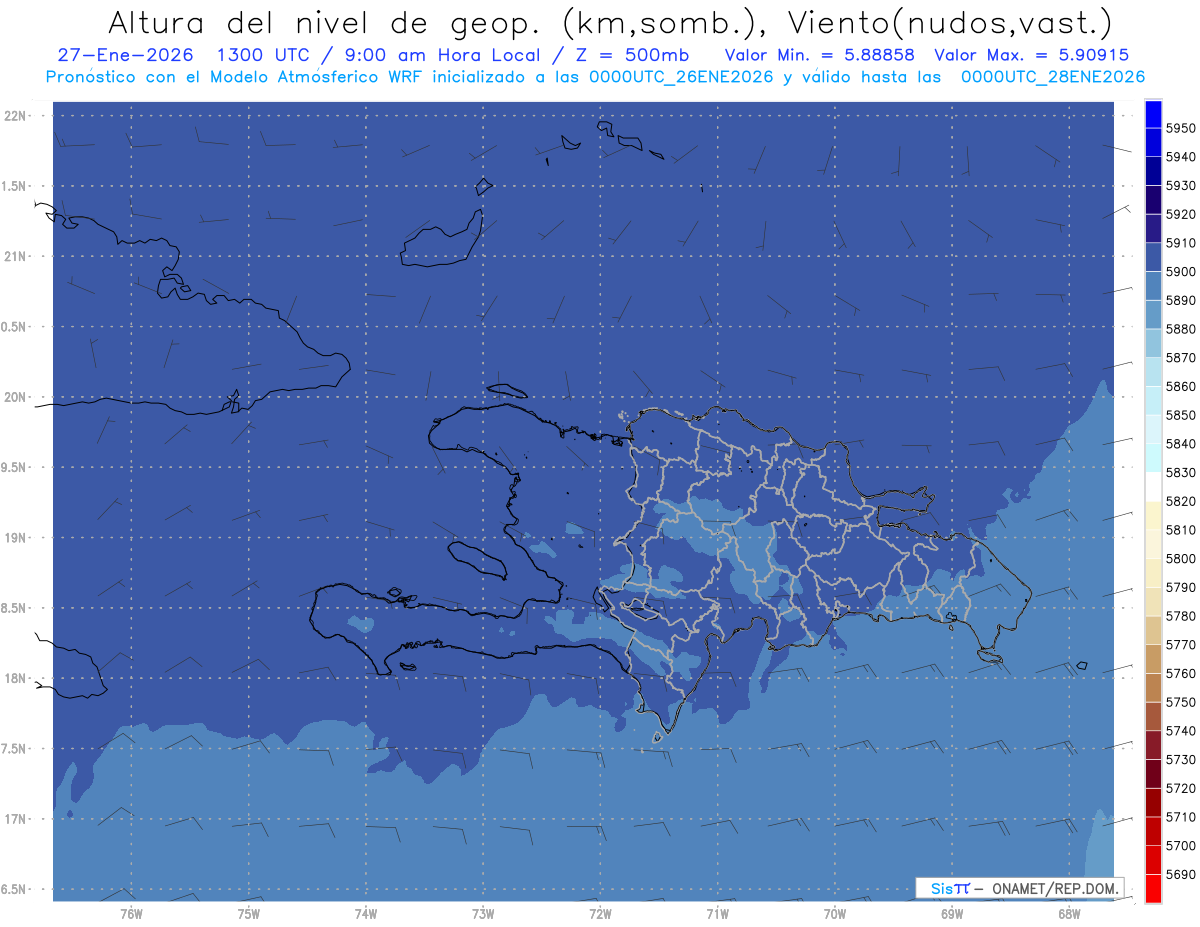Click the 5730 legend value
The width and height of the screenshot is (1200, 927).
pos(1180,760)
